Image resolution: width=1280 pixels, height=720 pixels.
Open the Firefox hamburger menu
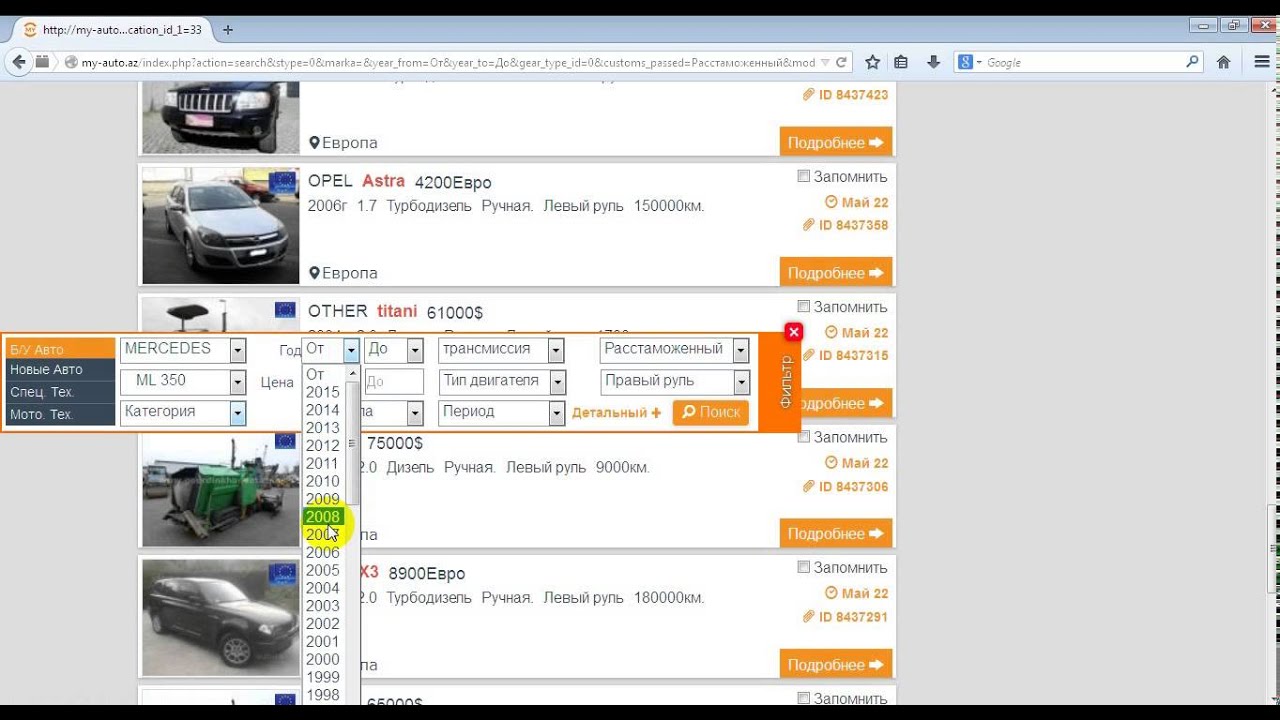pyautogui.click(x=1261, y=62)
